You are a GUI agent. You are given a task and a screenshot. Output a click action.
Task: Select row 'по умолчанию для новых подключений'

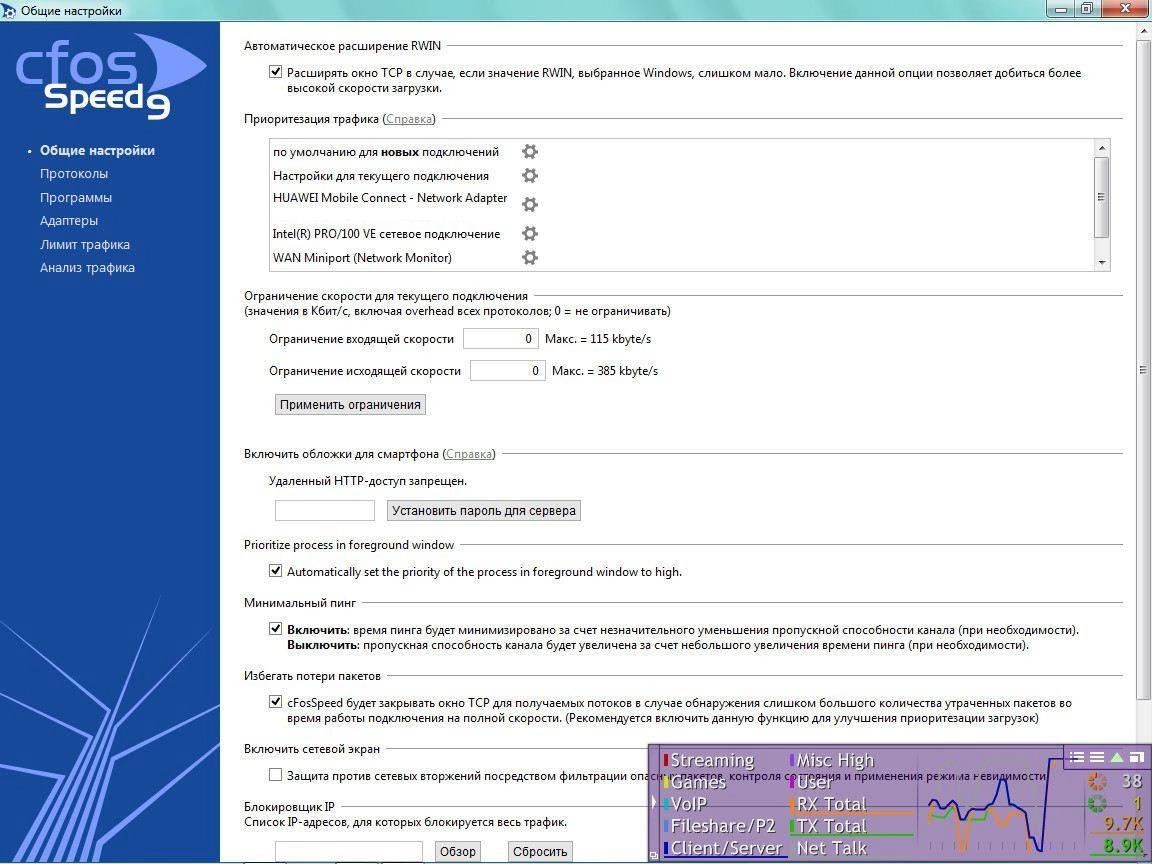tap(386, 152)
